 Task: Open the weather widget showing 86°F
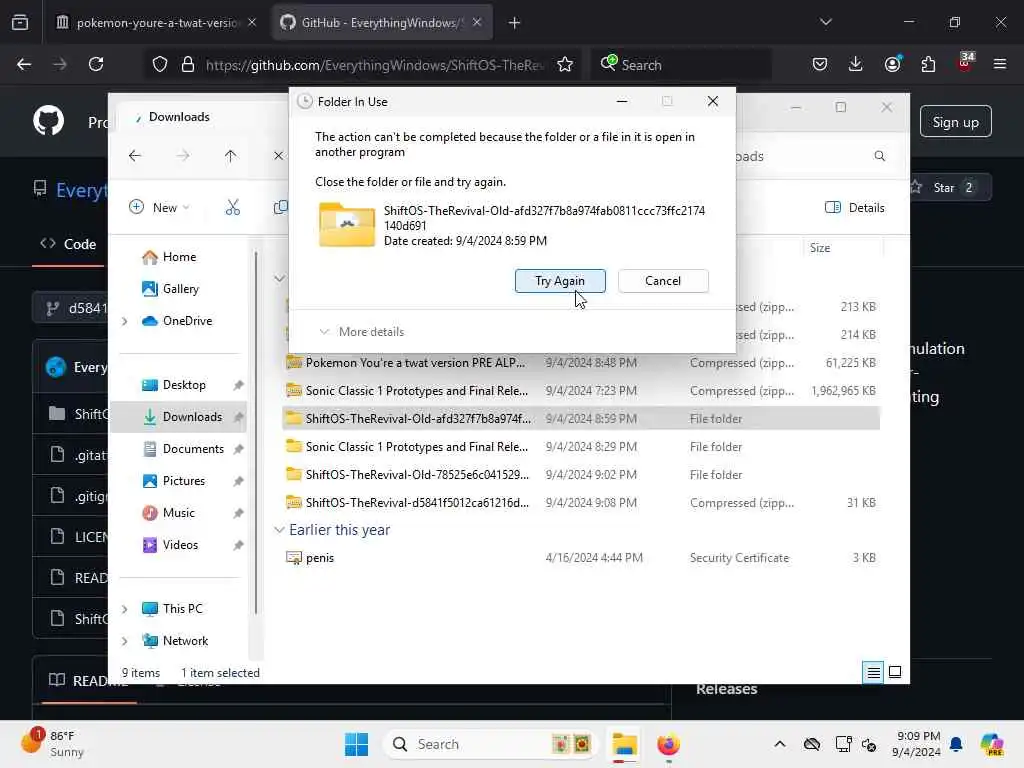pos(54,744)
